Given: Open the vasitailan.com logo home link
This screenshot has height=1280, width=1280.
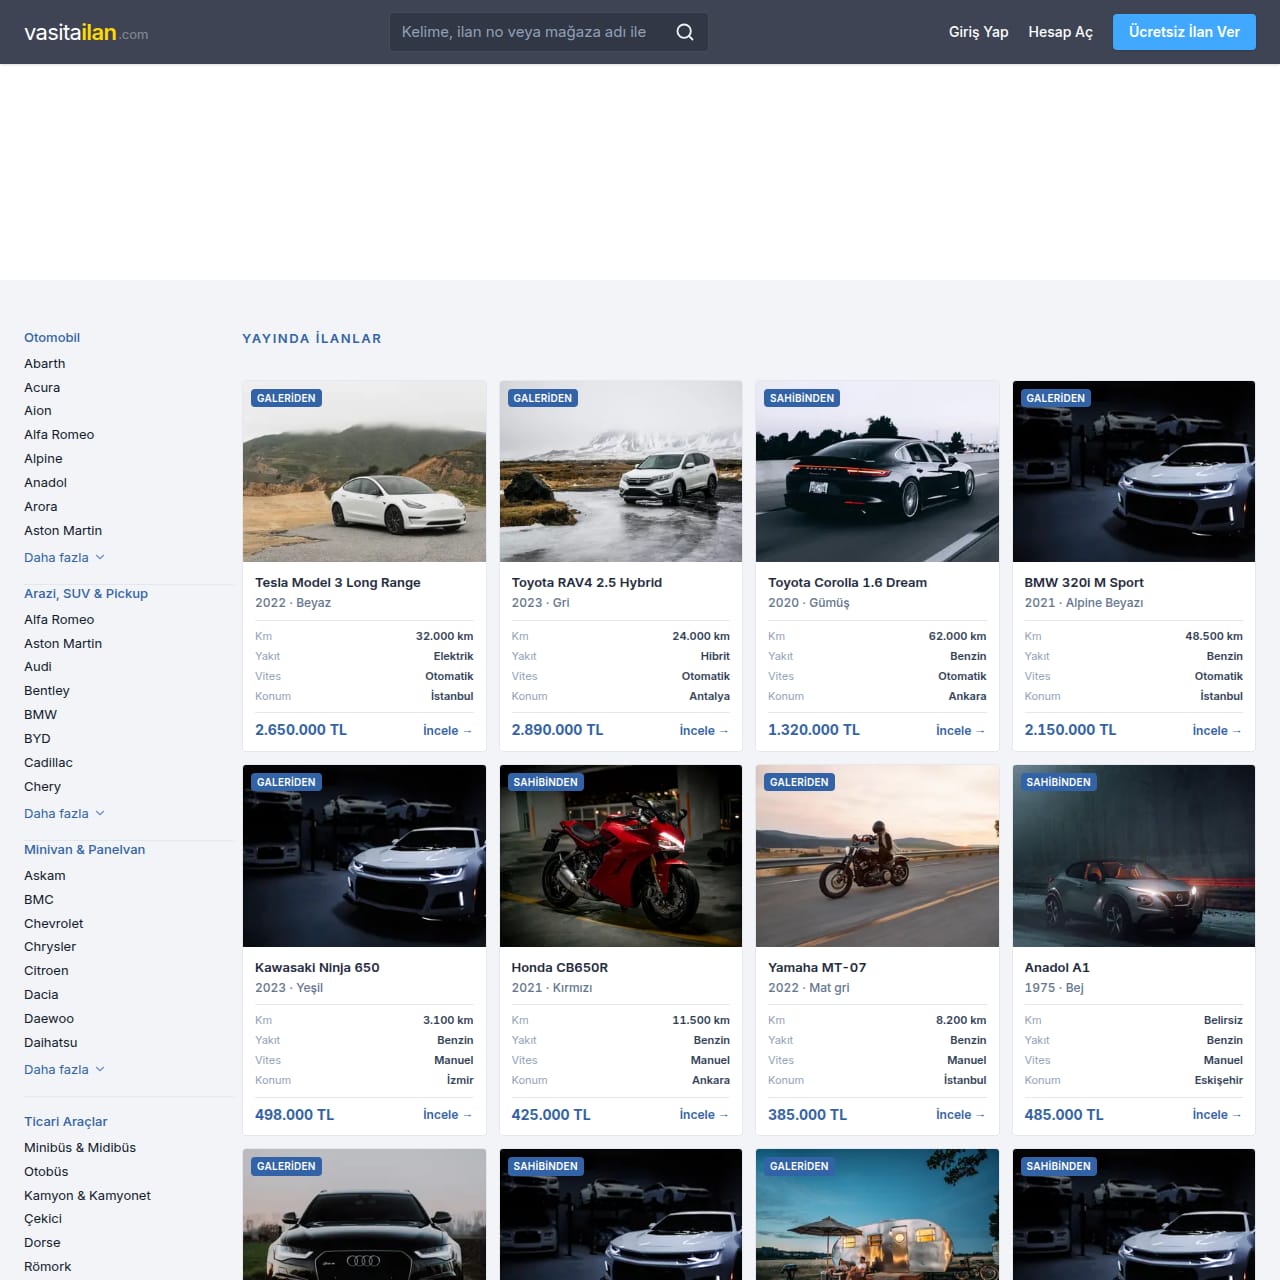Looking at the screenshot, I should (x=86, y=32).
